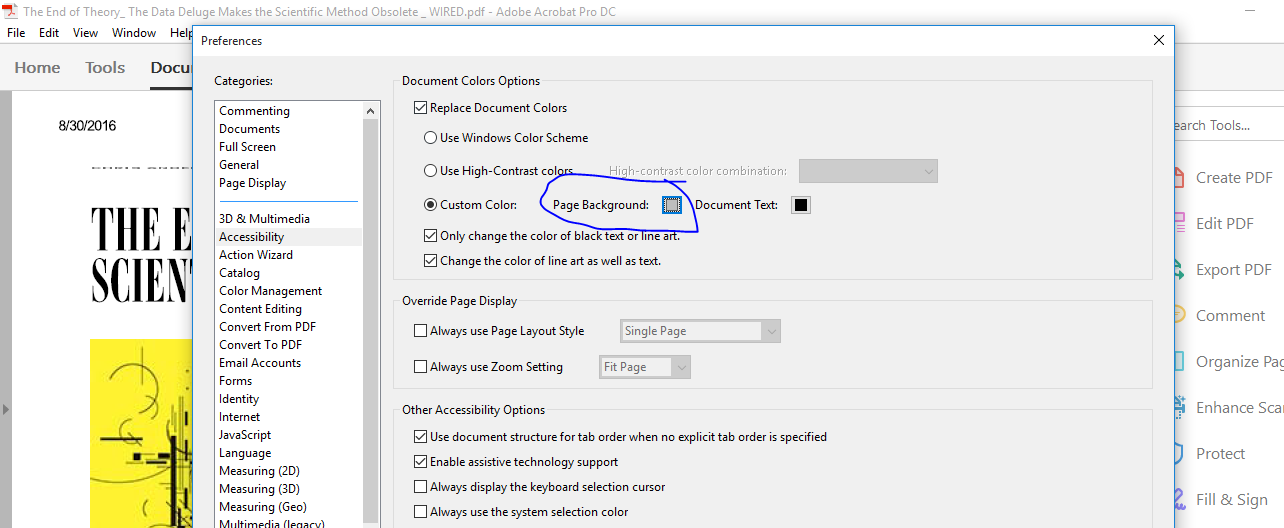Screen dimensions: 1284x528
Task: Toggle Always display the keyboard selection cursor
Action: pos(420,487)
